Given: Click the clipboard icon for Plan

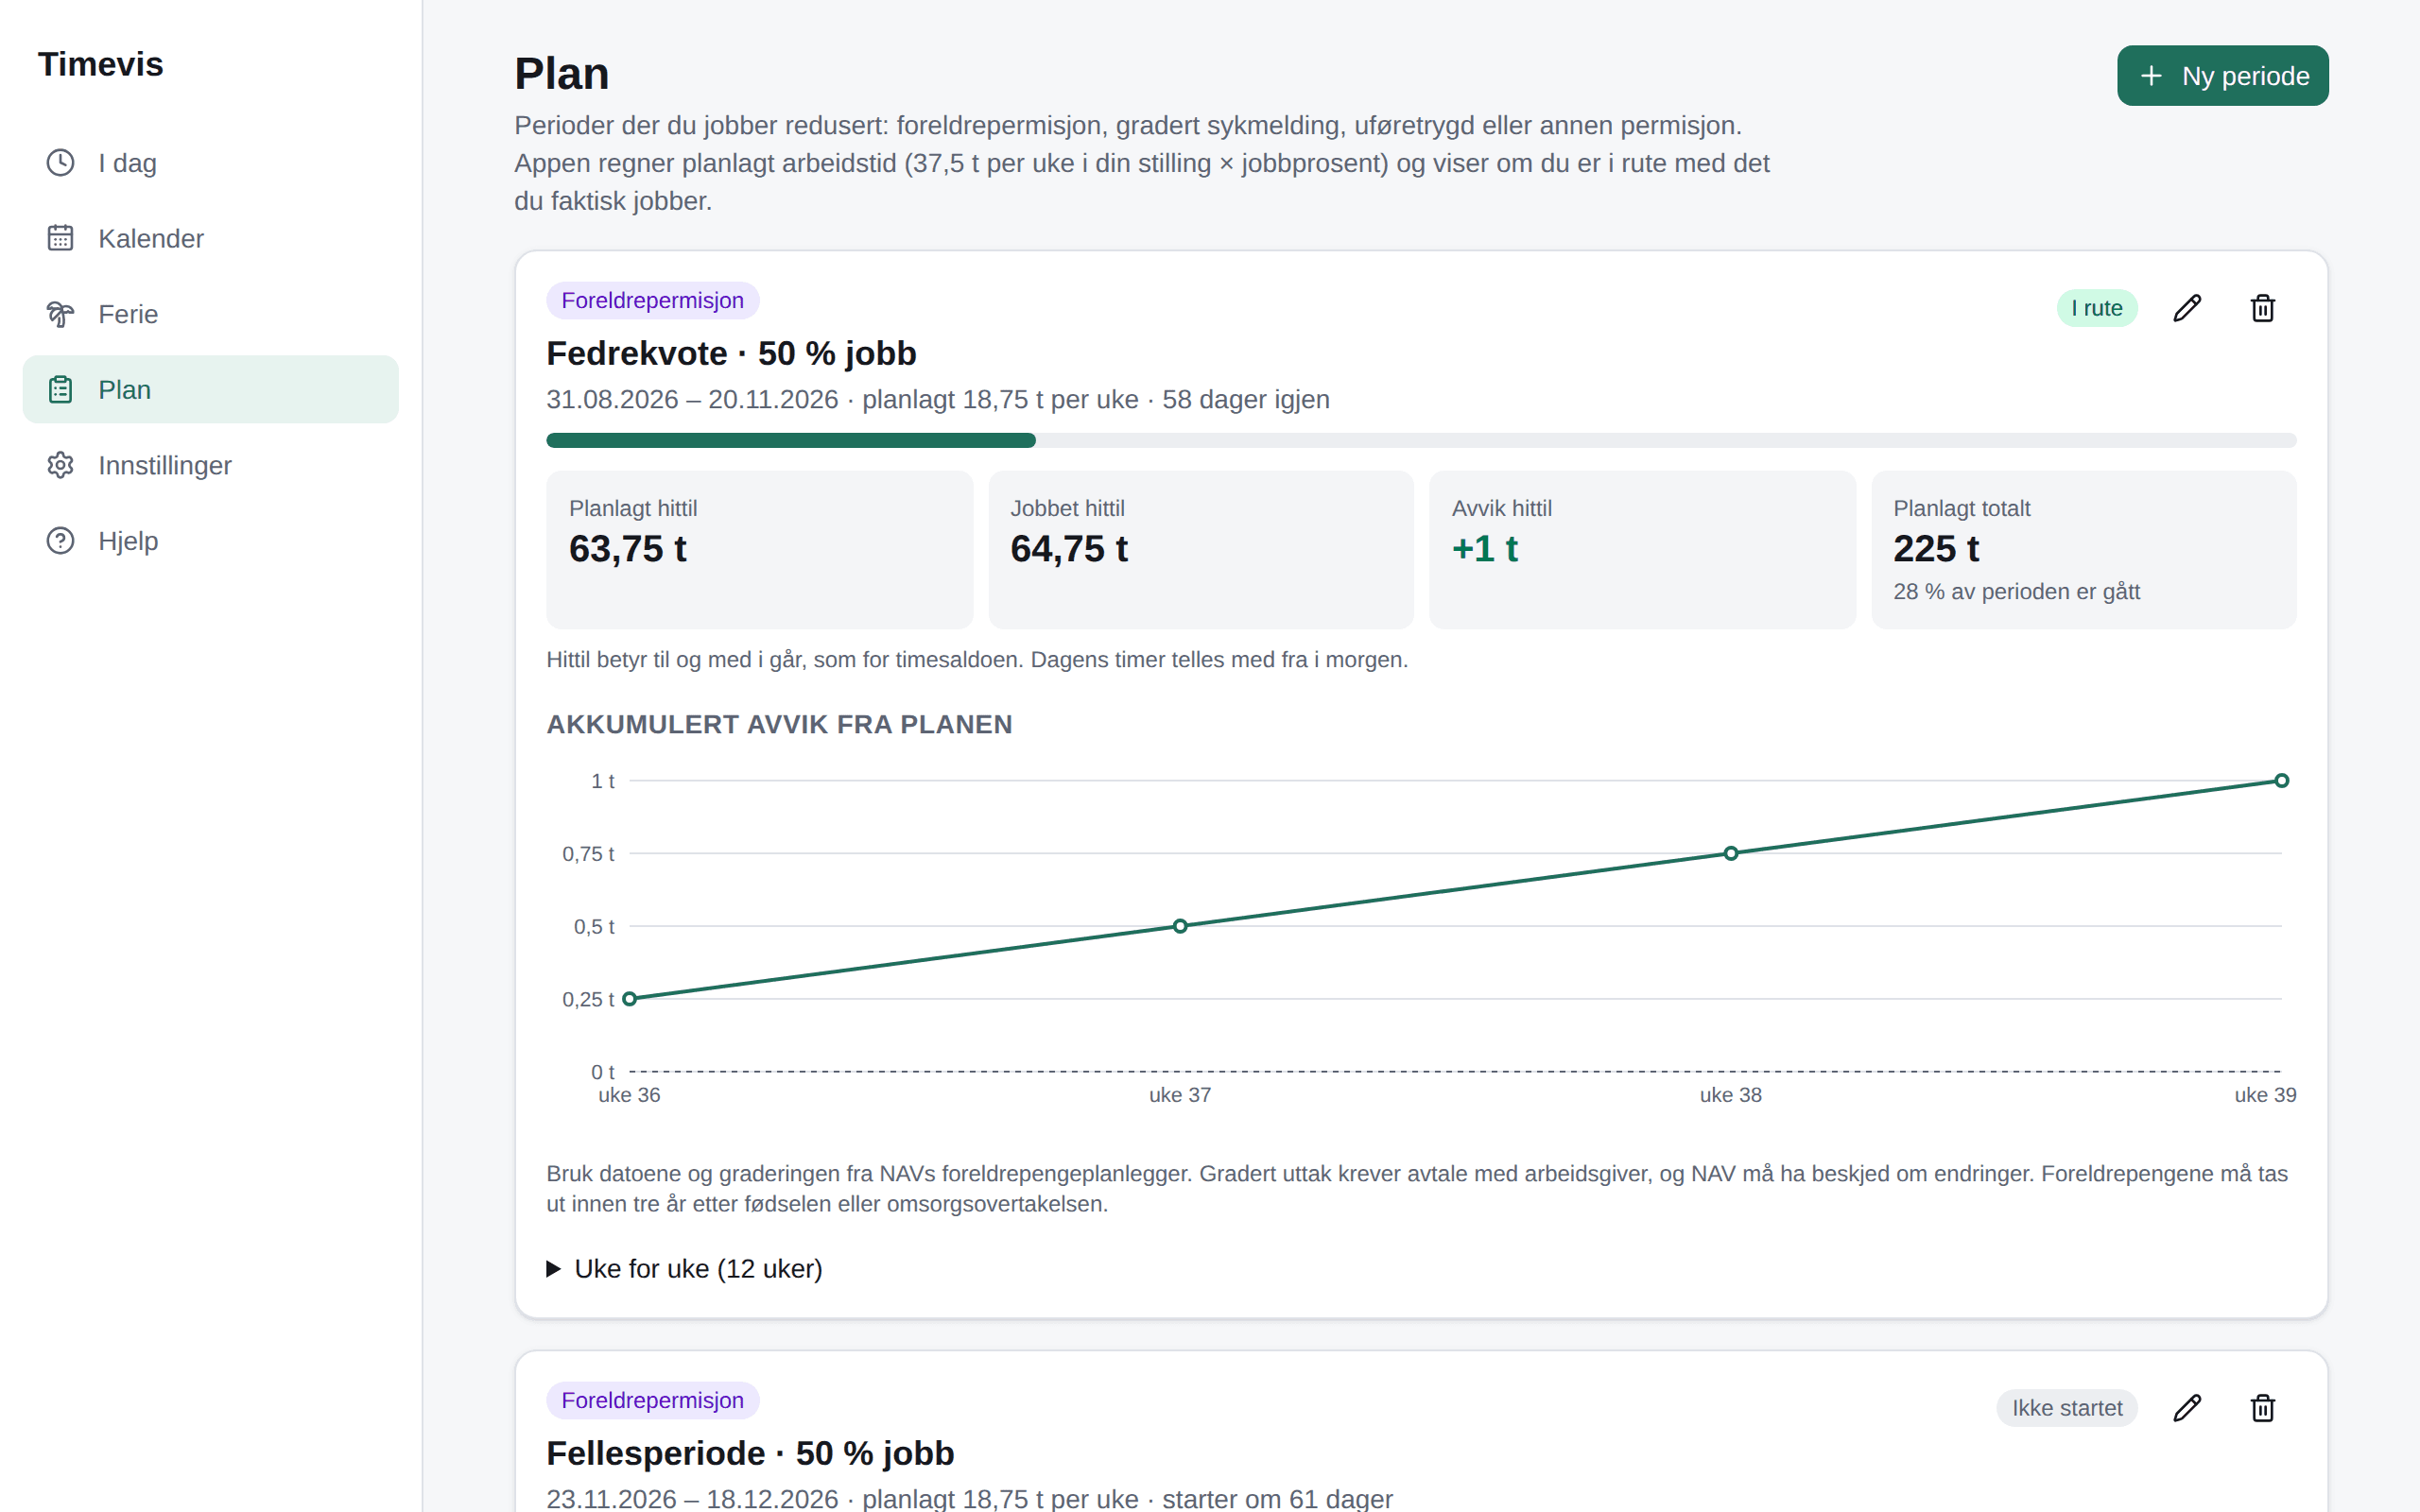Looking at the screenshot, I should (60, 389).
